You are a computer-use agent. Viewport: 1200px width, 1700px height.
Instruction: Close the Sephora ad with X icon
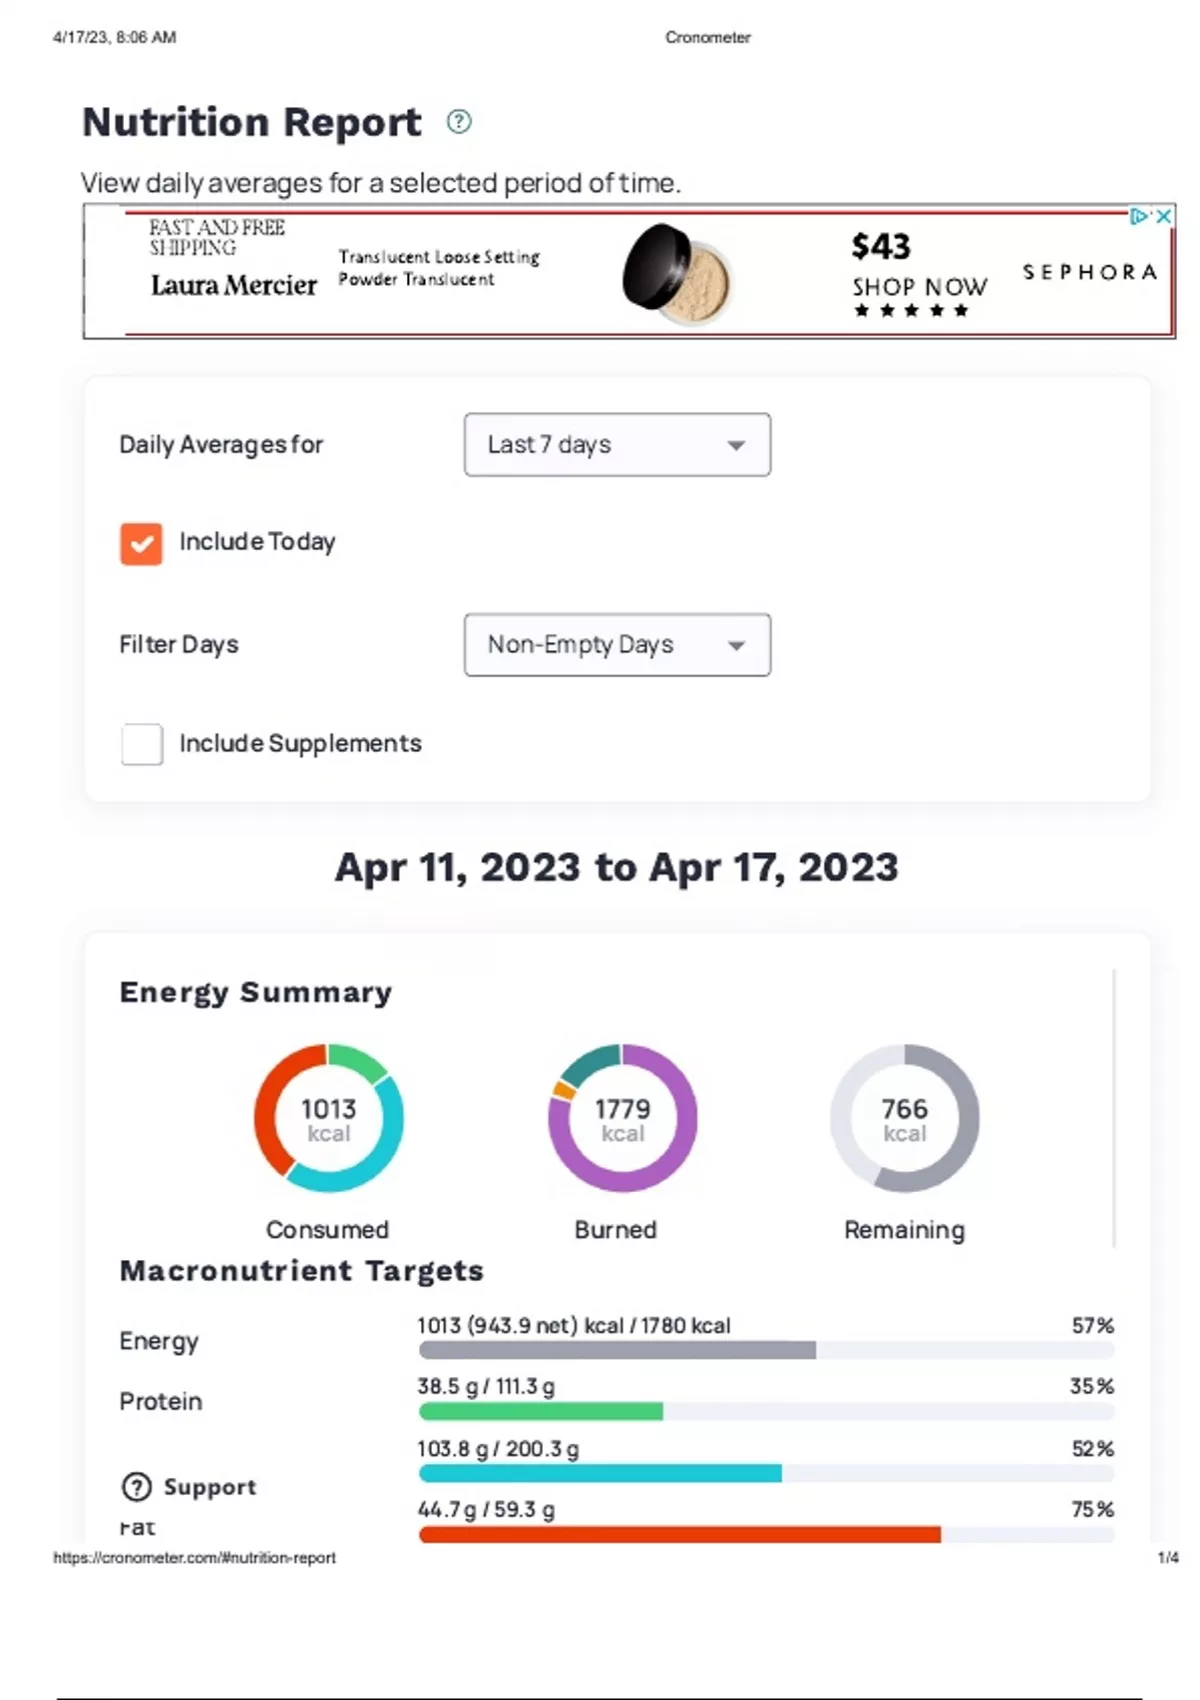(1164, 216)
